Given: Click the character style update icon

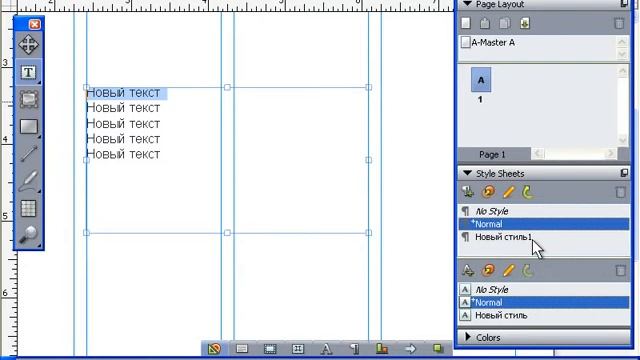Looking at the screenshot, I should pyautogui.click(x=527, y=270).
